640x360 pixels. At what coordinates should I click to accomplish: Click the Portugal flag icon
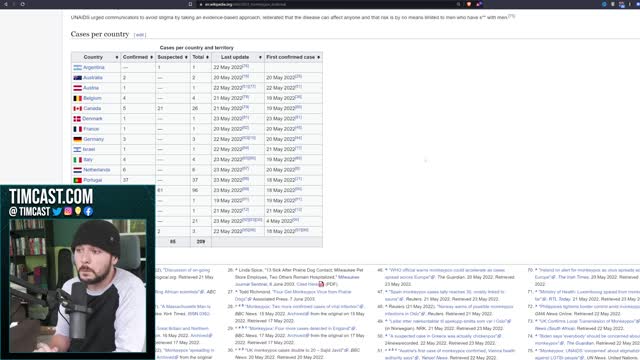[78, 180]
